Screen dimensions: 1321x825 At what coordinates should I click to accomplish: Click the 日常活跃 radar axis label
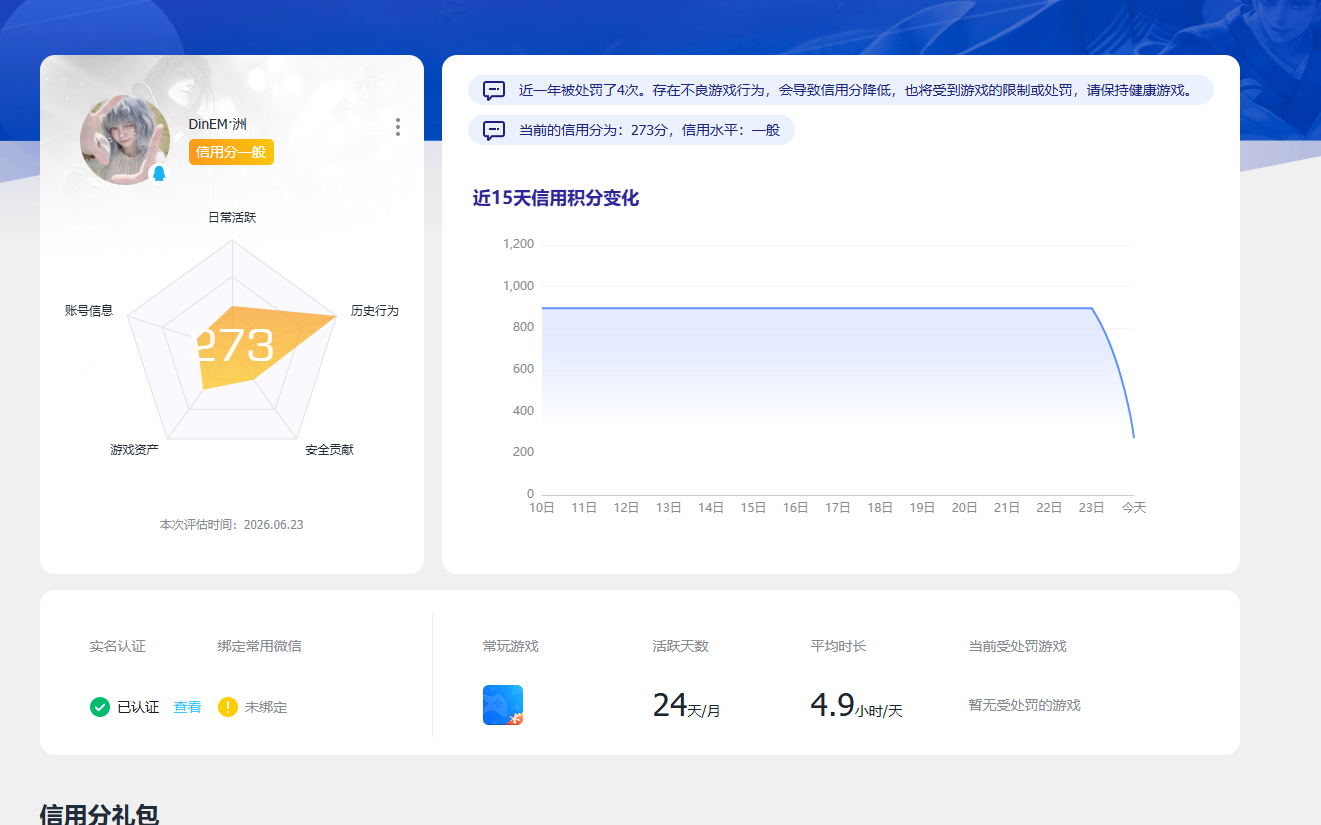pos(232,217)
